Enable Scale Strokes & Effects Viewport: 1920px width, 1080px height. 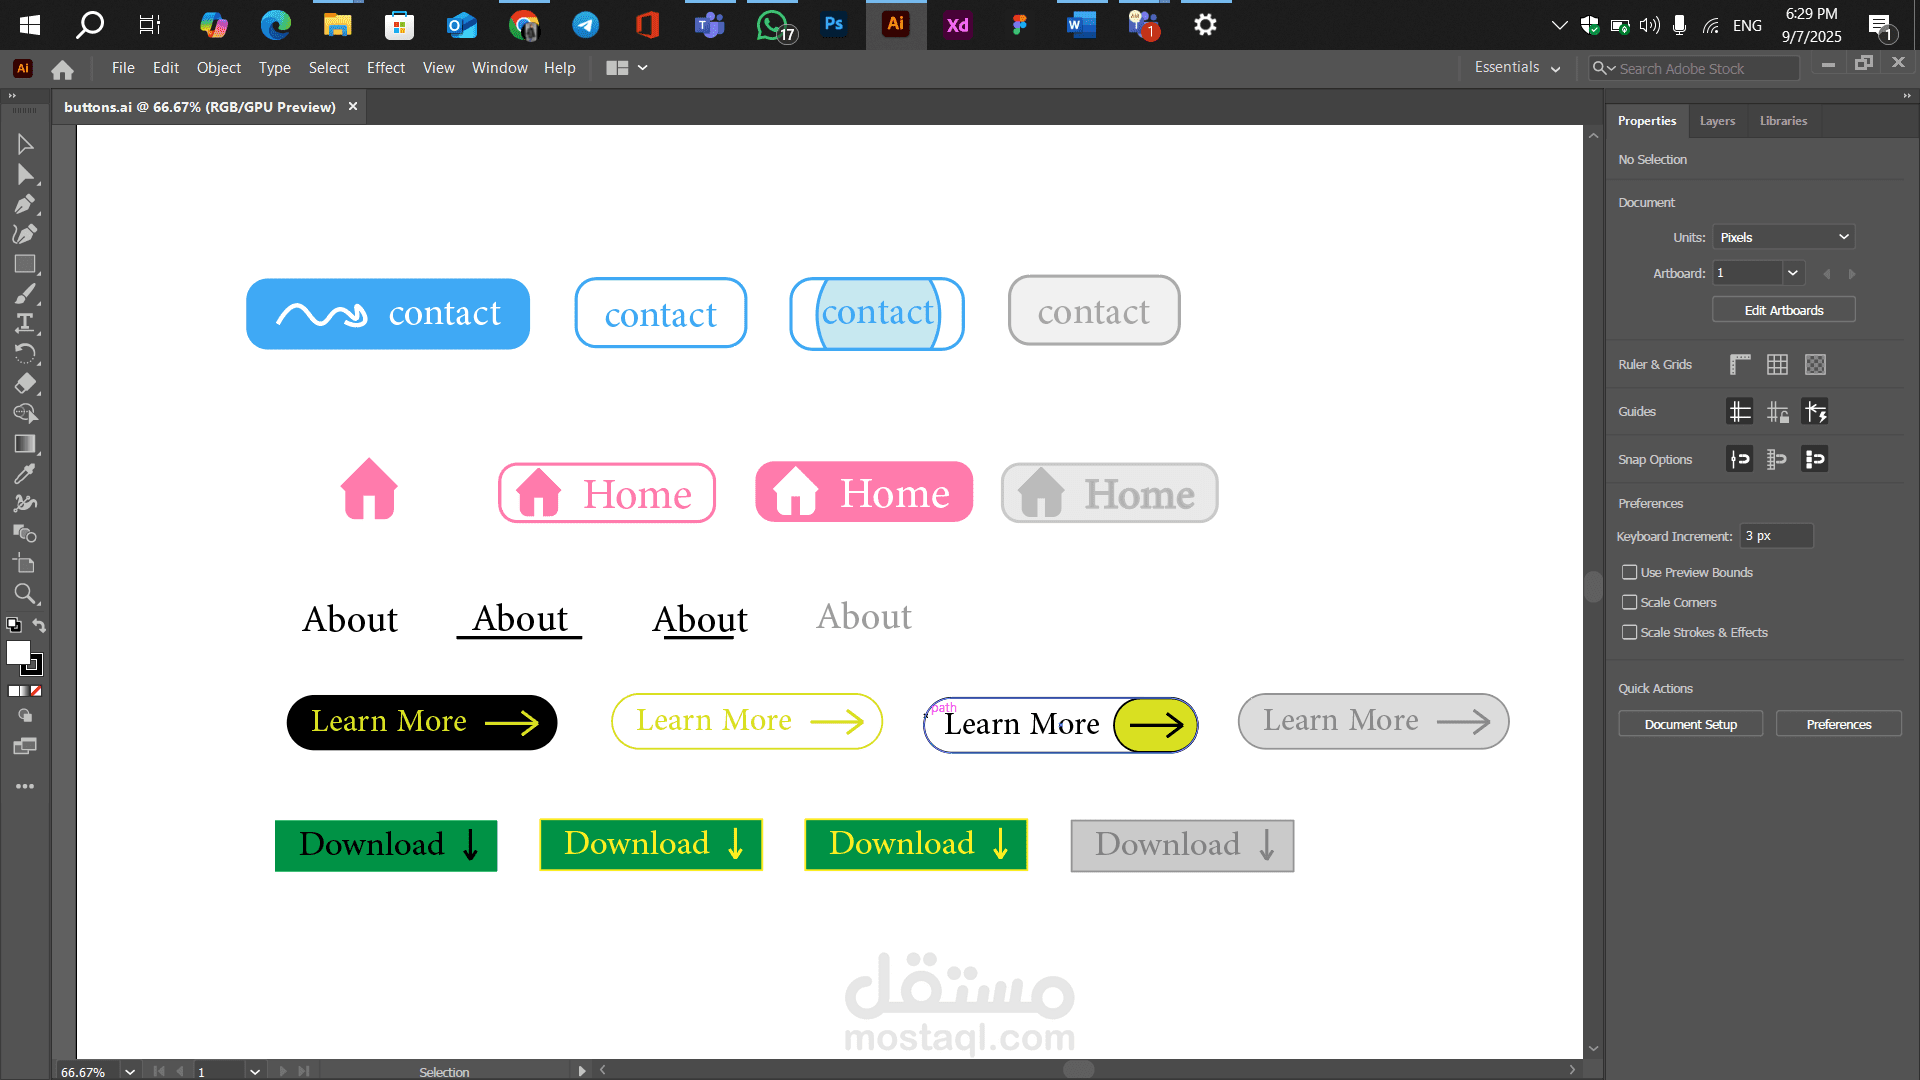click(1630, 632)
